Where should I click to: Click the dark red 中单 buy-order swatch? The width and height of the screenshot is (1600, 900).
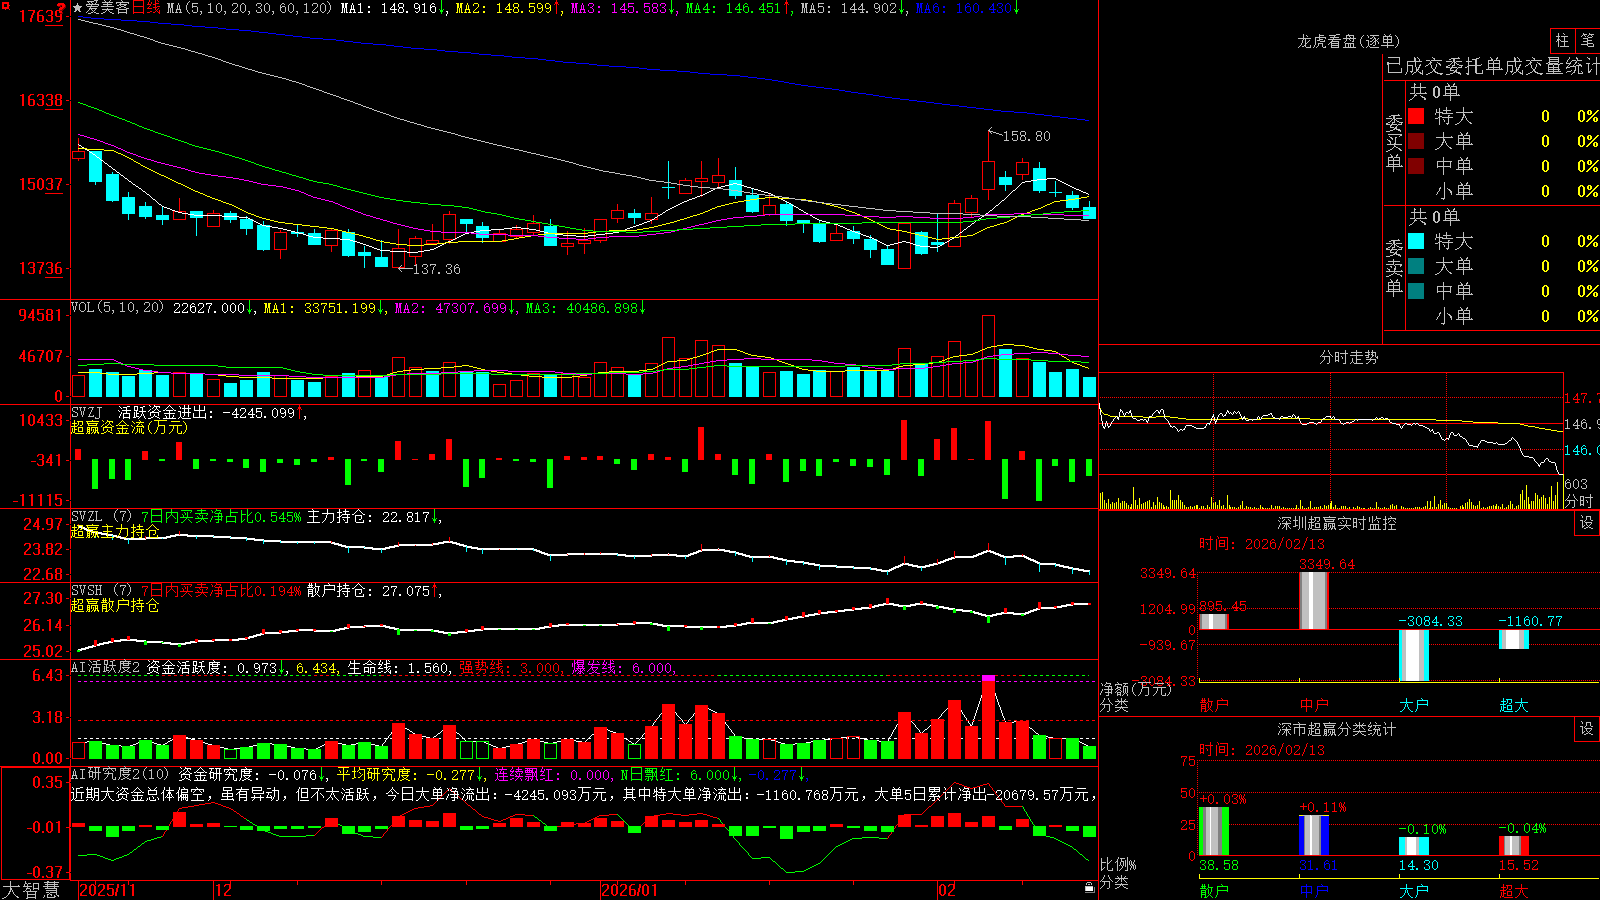click(1416, 166)
